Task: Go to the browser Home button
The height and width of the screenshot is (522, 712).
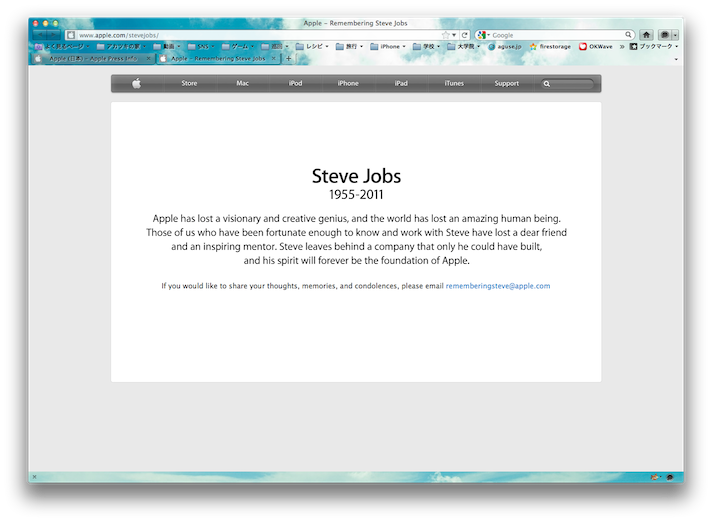Action: pyautogui.click(x=646, y=35)
